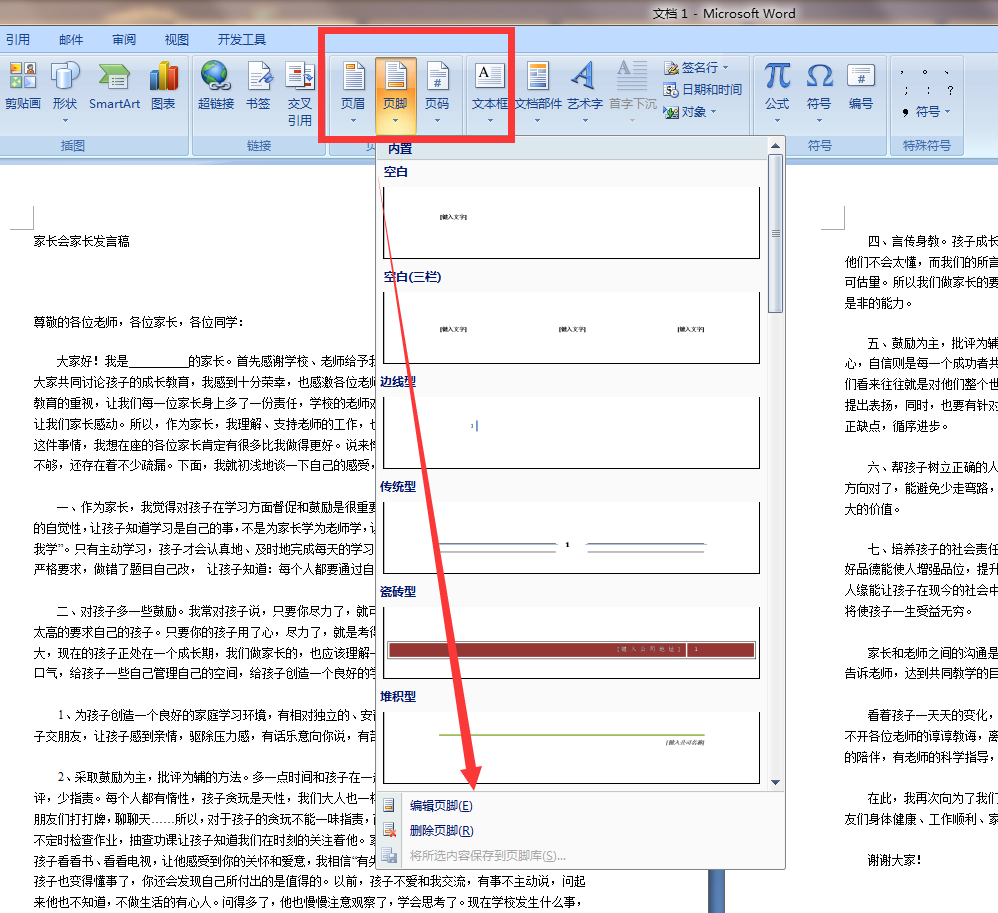Select the Blank Three Columns (空白三栏) footer
Viewport: 998px width, 913px height.
pos(571,327)
